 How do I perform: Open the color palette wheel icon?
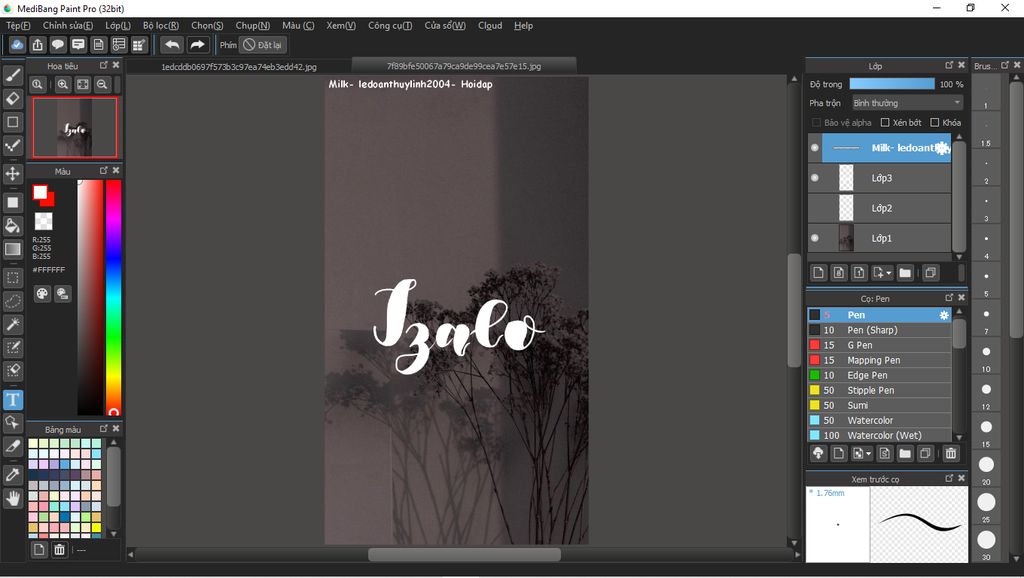coord(42,294)
